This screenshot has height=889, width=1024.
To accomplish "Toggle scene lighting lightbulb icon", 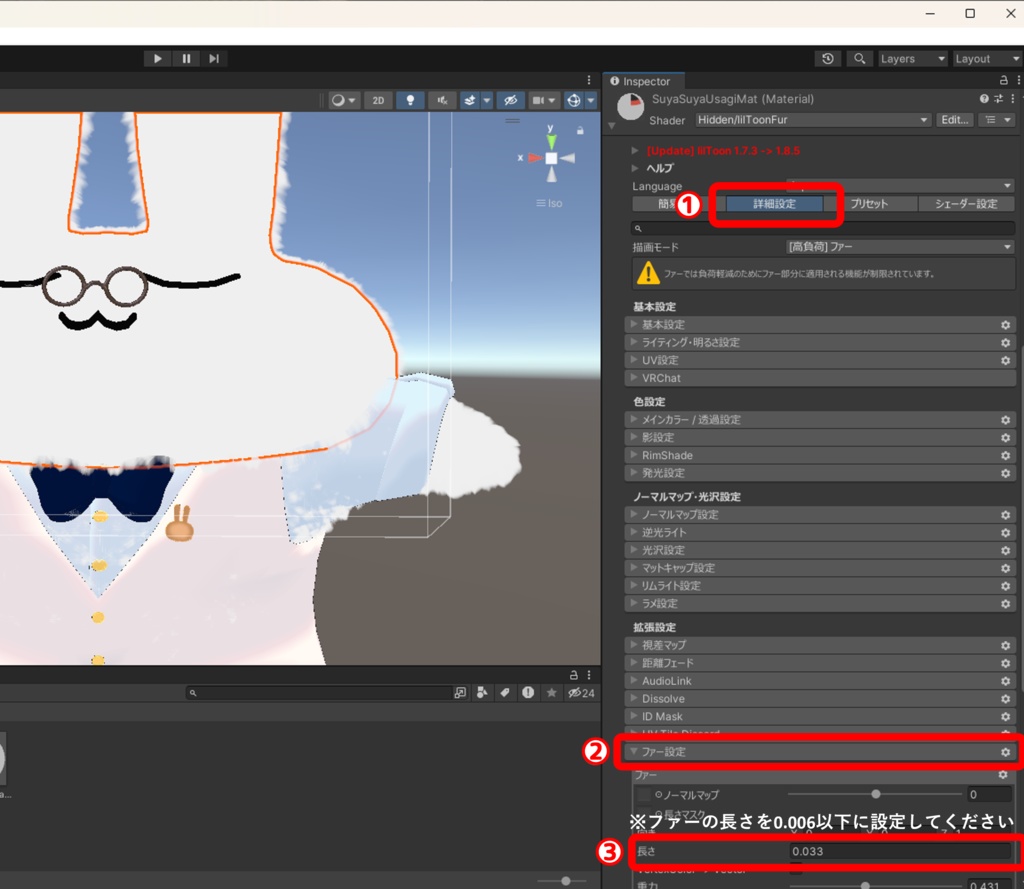I will click(x=410, y=101).
